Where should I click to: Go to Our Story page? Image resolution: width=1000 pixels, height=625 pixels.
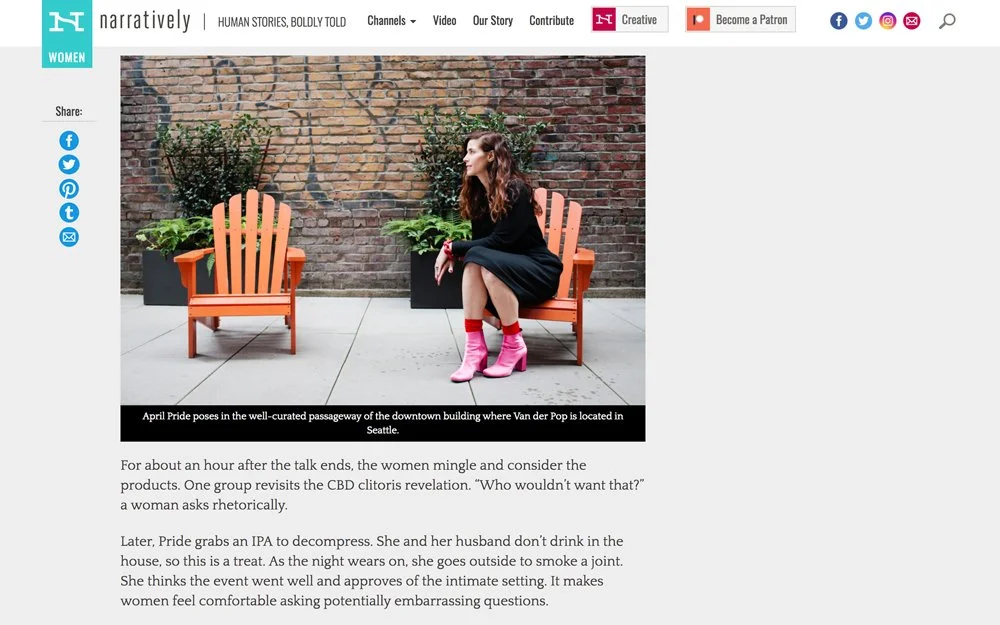(x=492, y=20)
